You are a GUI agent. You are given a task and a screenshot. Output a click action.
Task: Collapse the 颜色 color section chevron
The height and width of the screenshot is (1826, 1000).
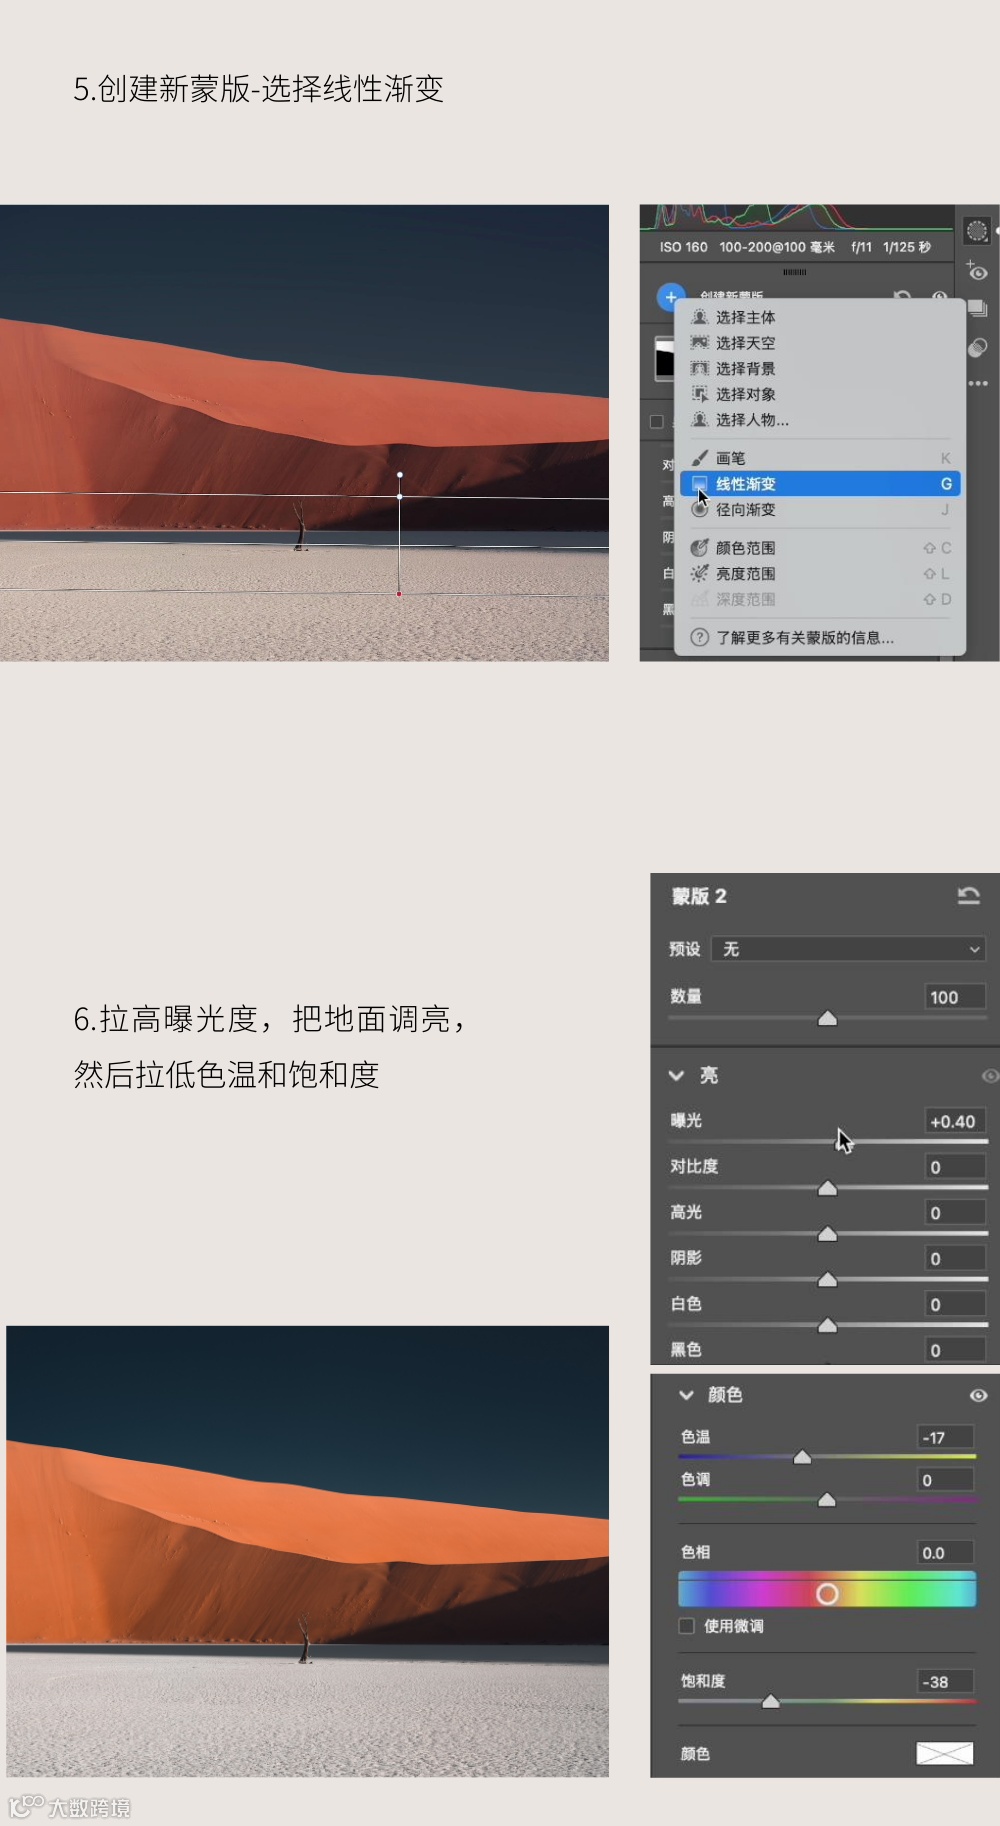pyautogui.click(x=686, y=1395)
